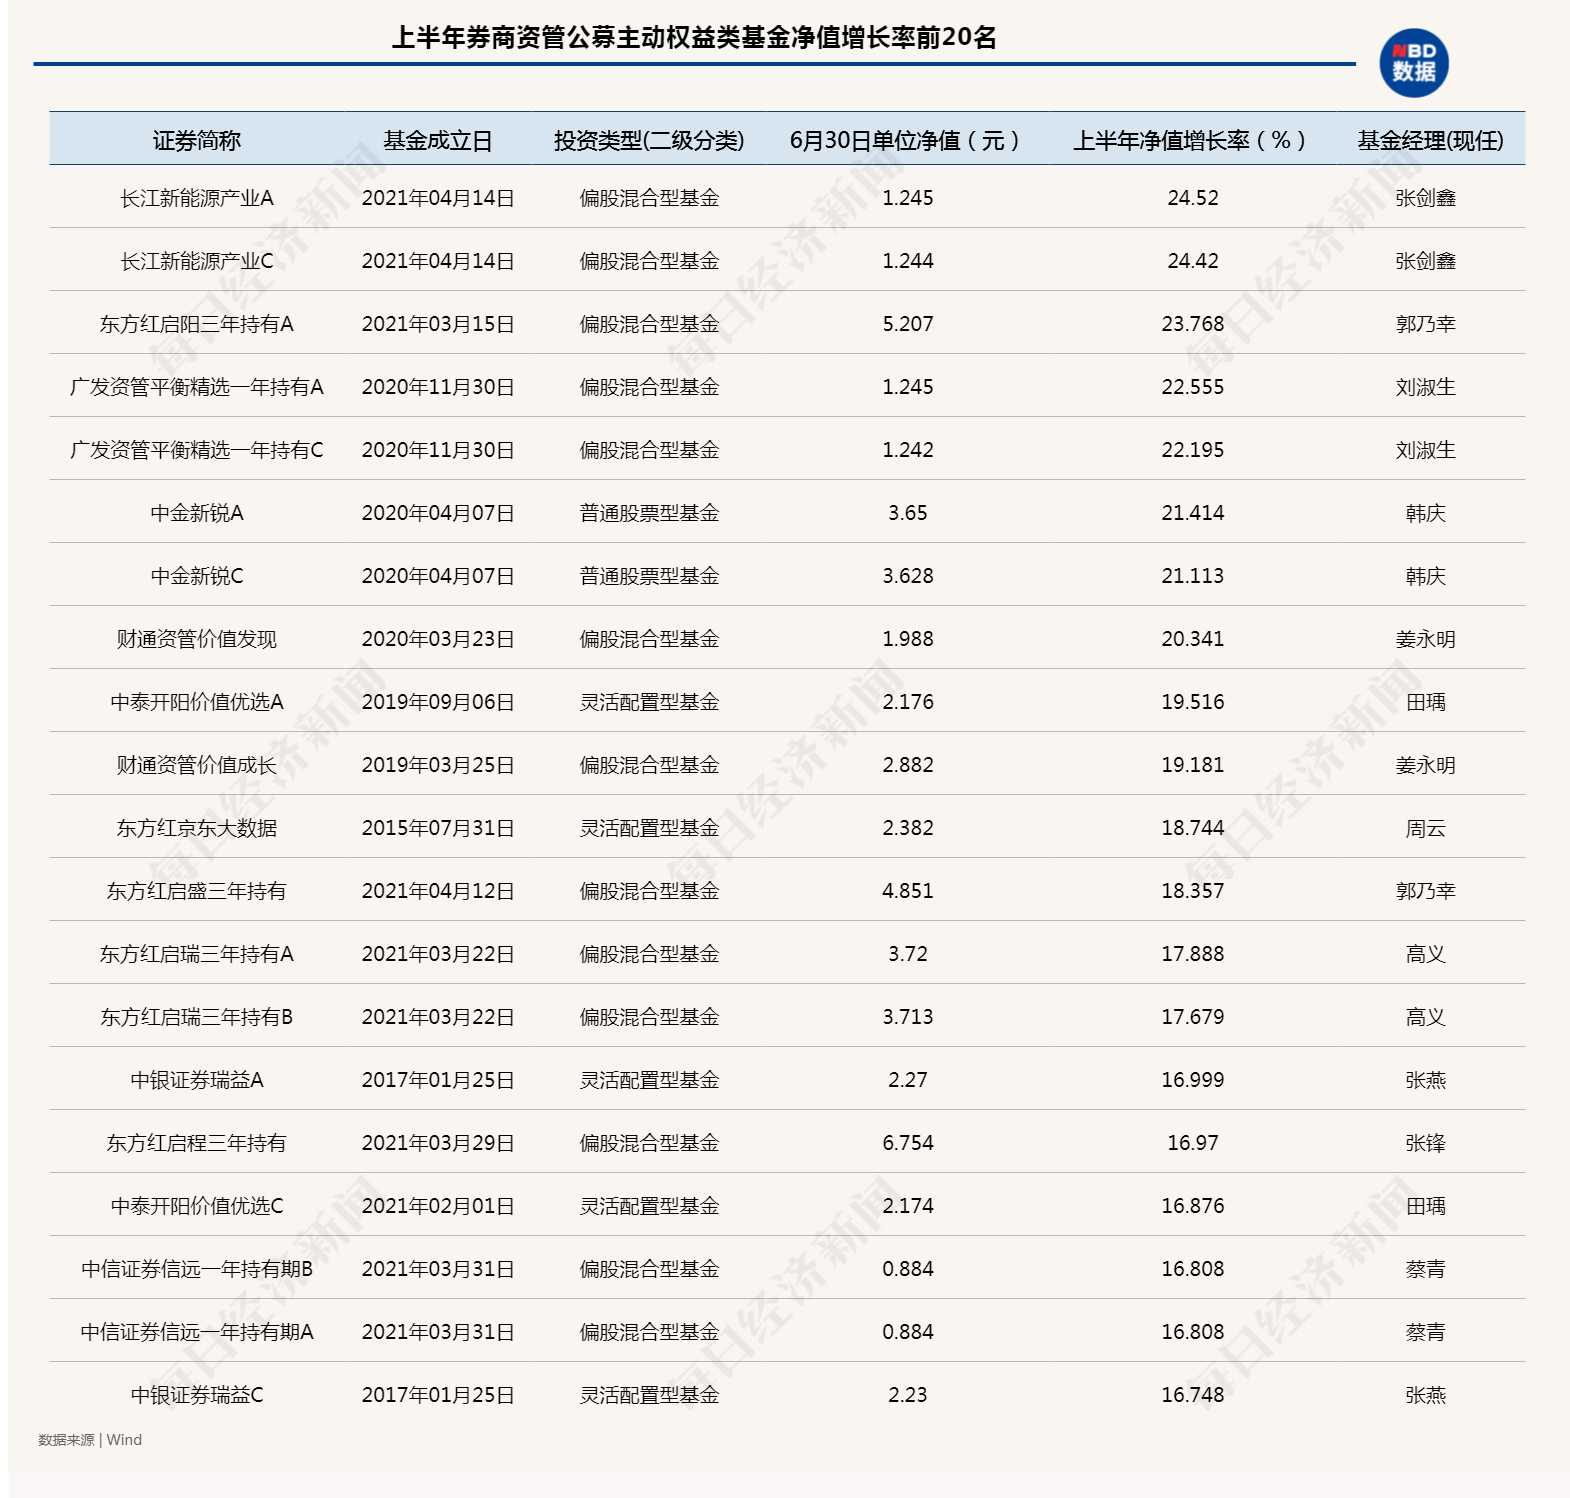Select fund name 中金新锐C

pyautogui.click(x=197, y=576)
